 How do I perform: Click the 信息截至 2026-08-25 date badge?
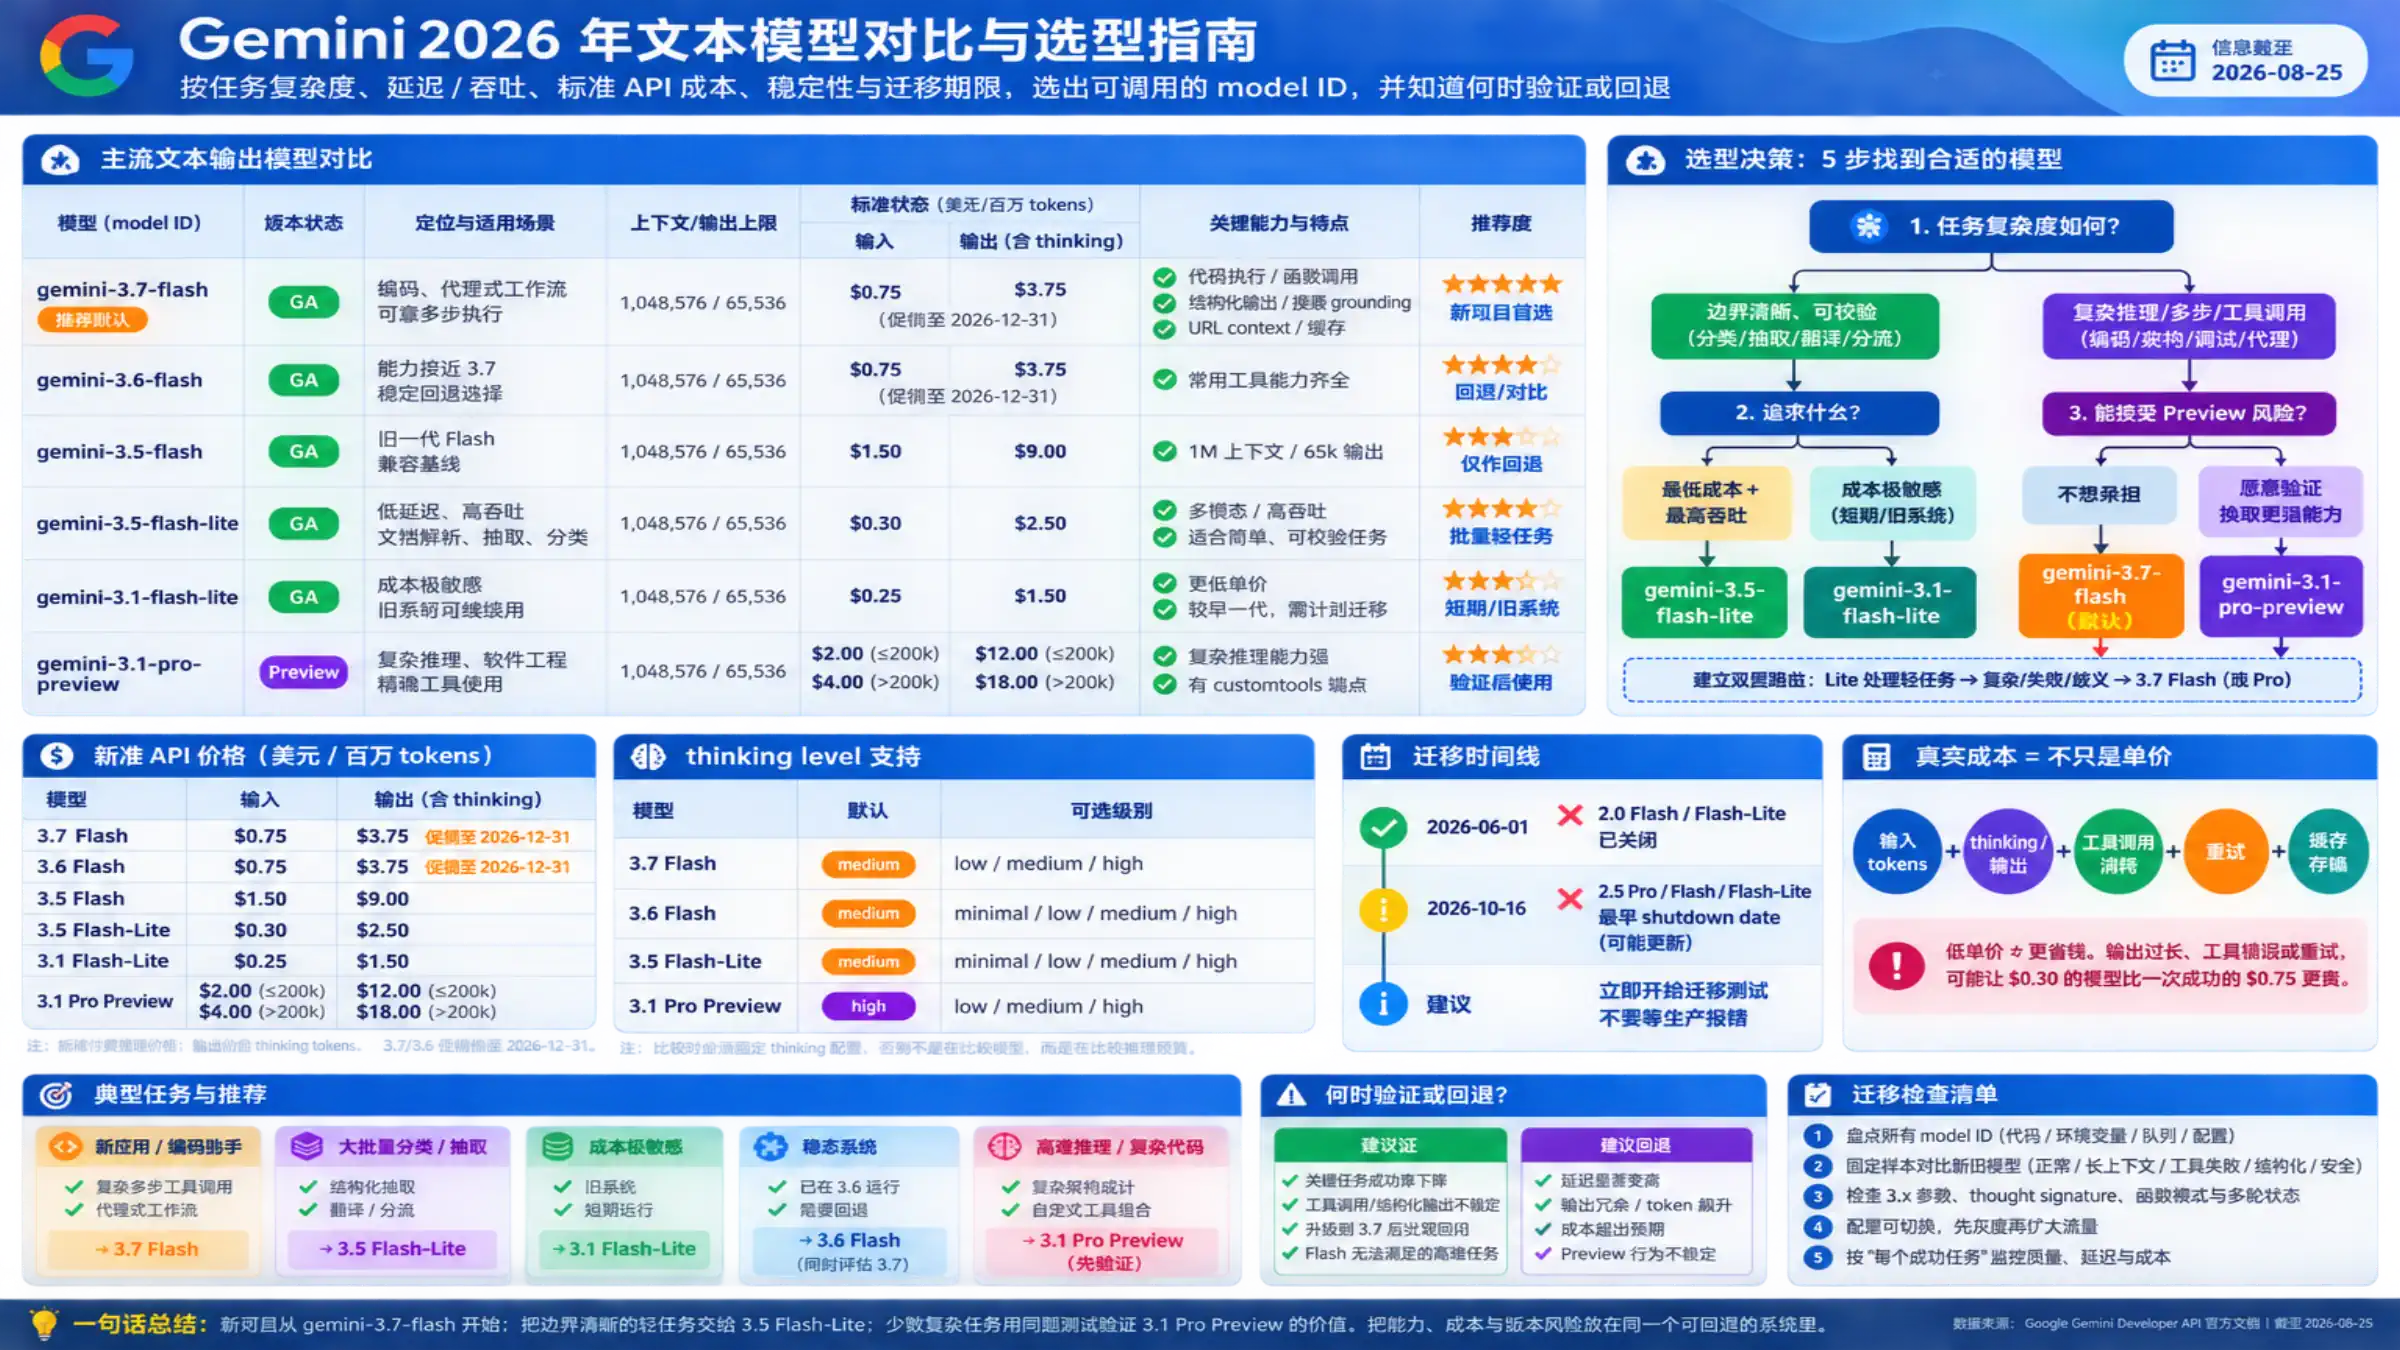pos(2246,60)
